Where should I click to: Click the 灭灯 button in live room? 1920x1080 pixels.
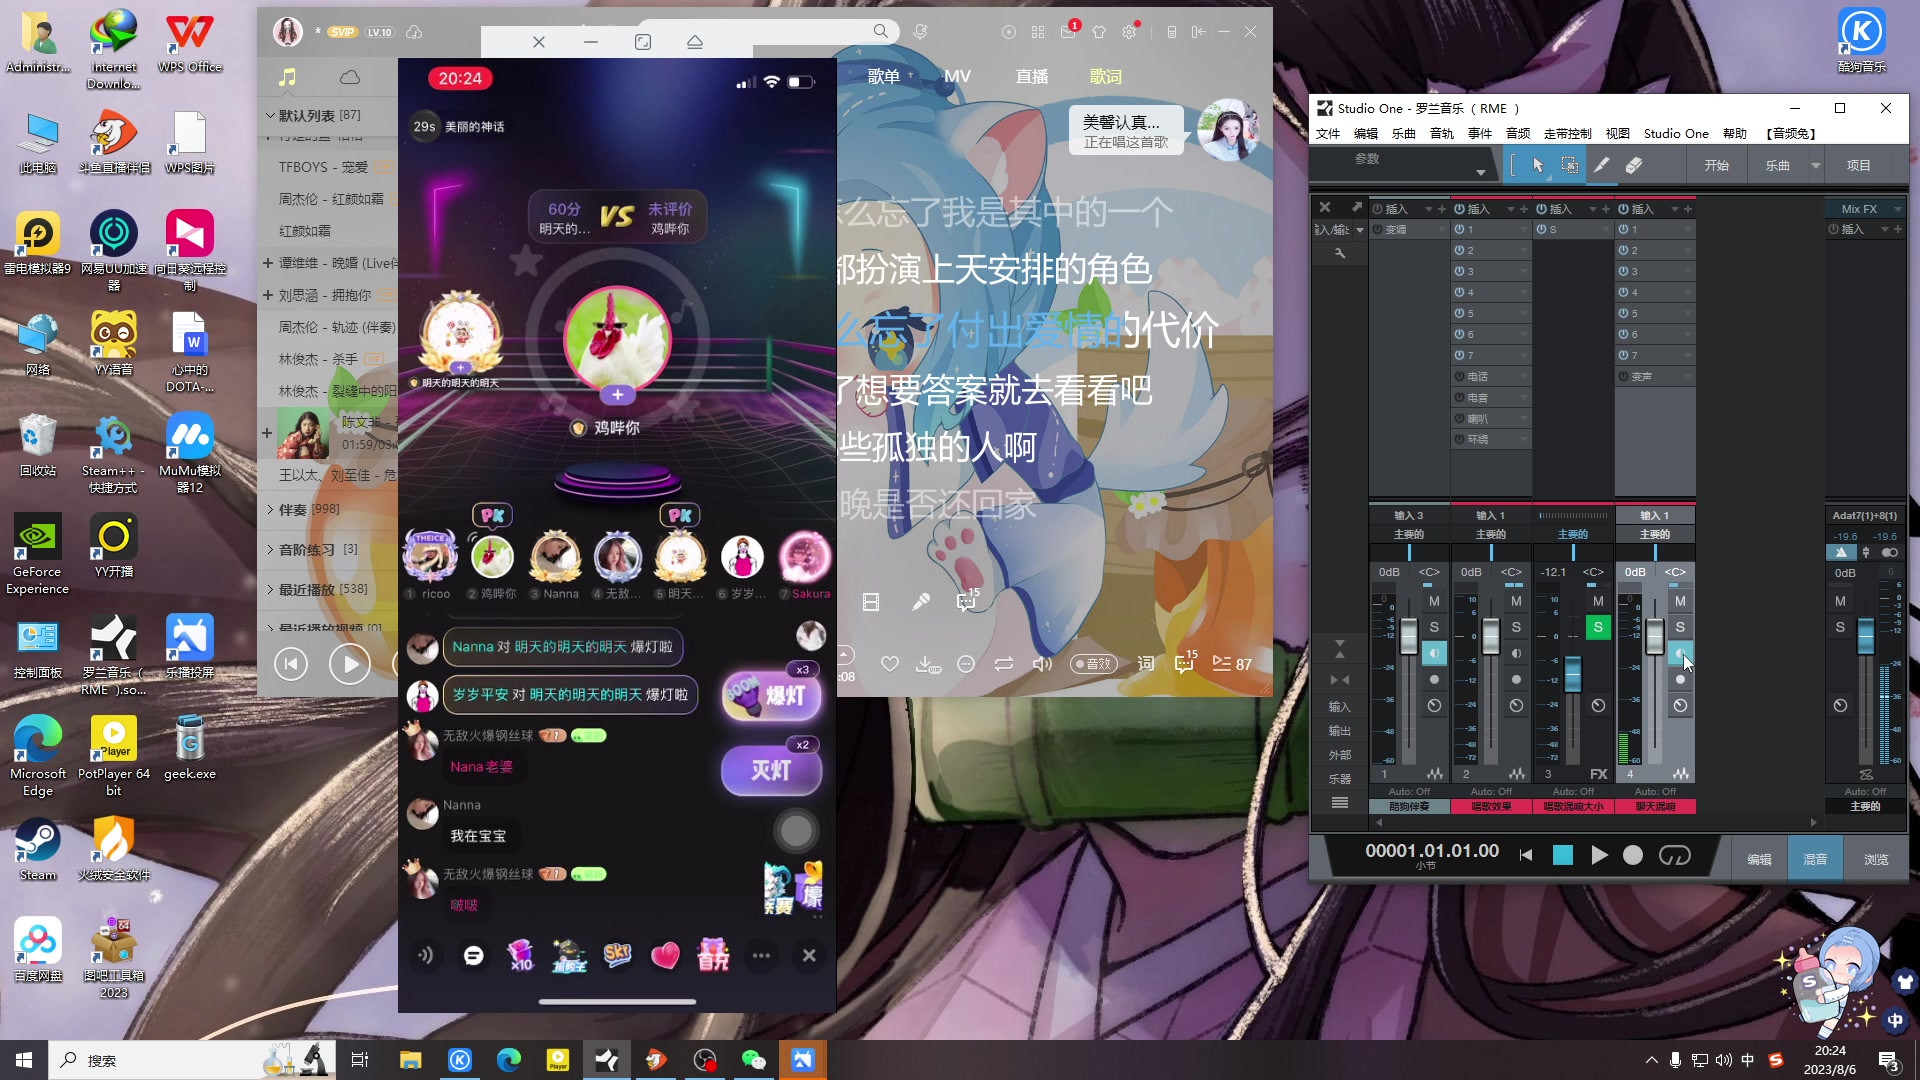click(772, 771)
